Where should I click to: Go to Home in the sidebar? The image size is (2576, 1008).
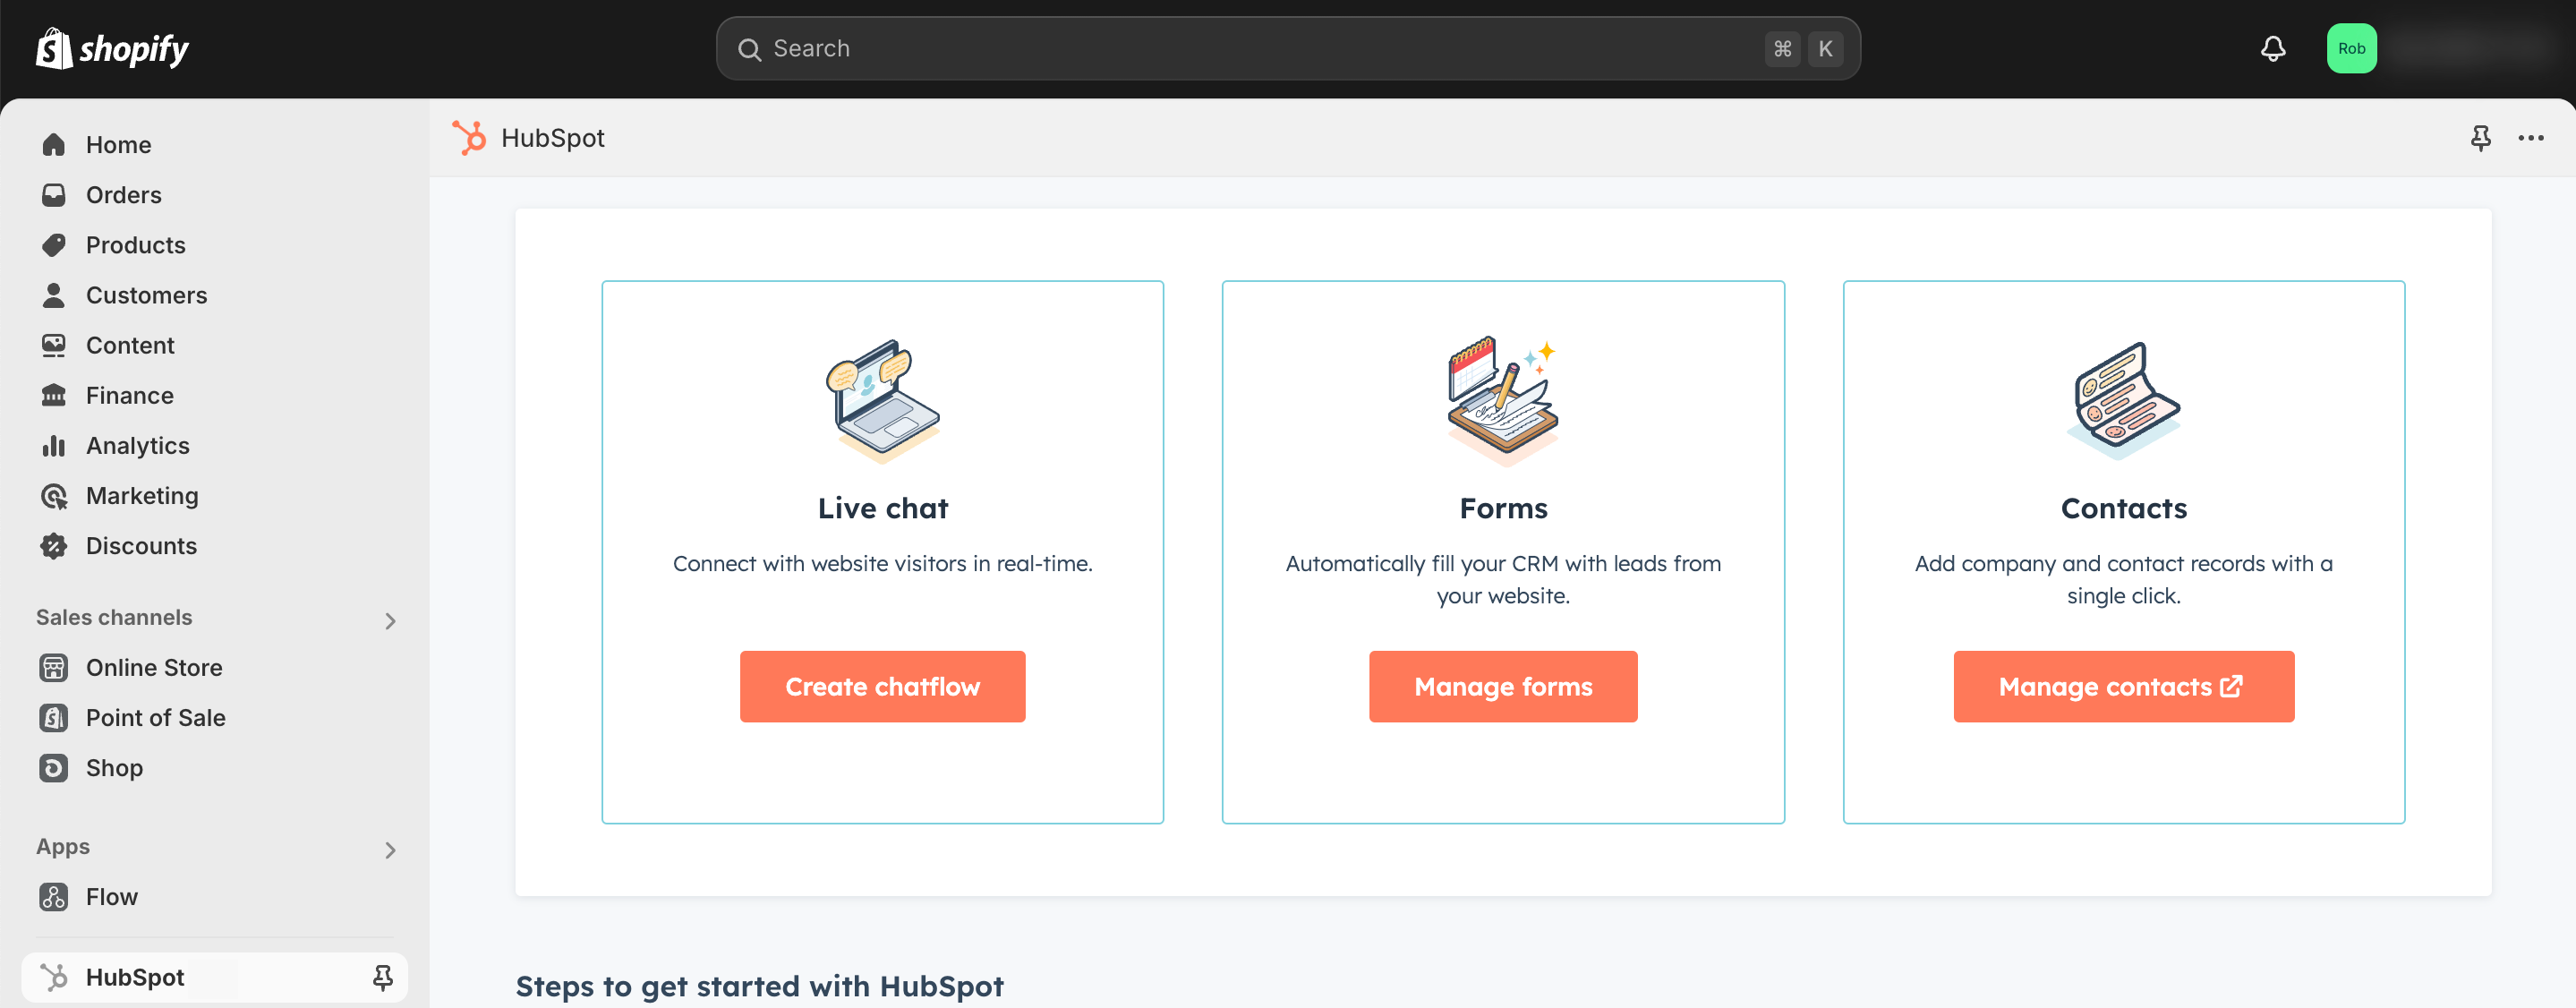[x=54, y=144]
